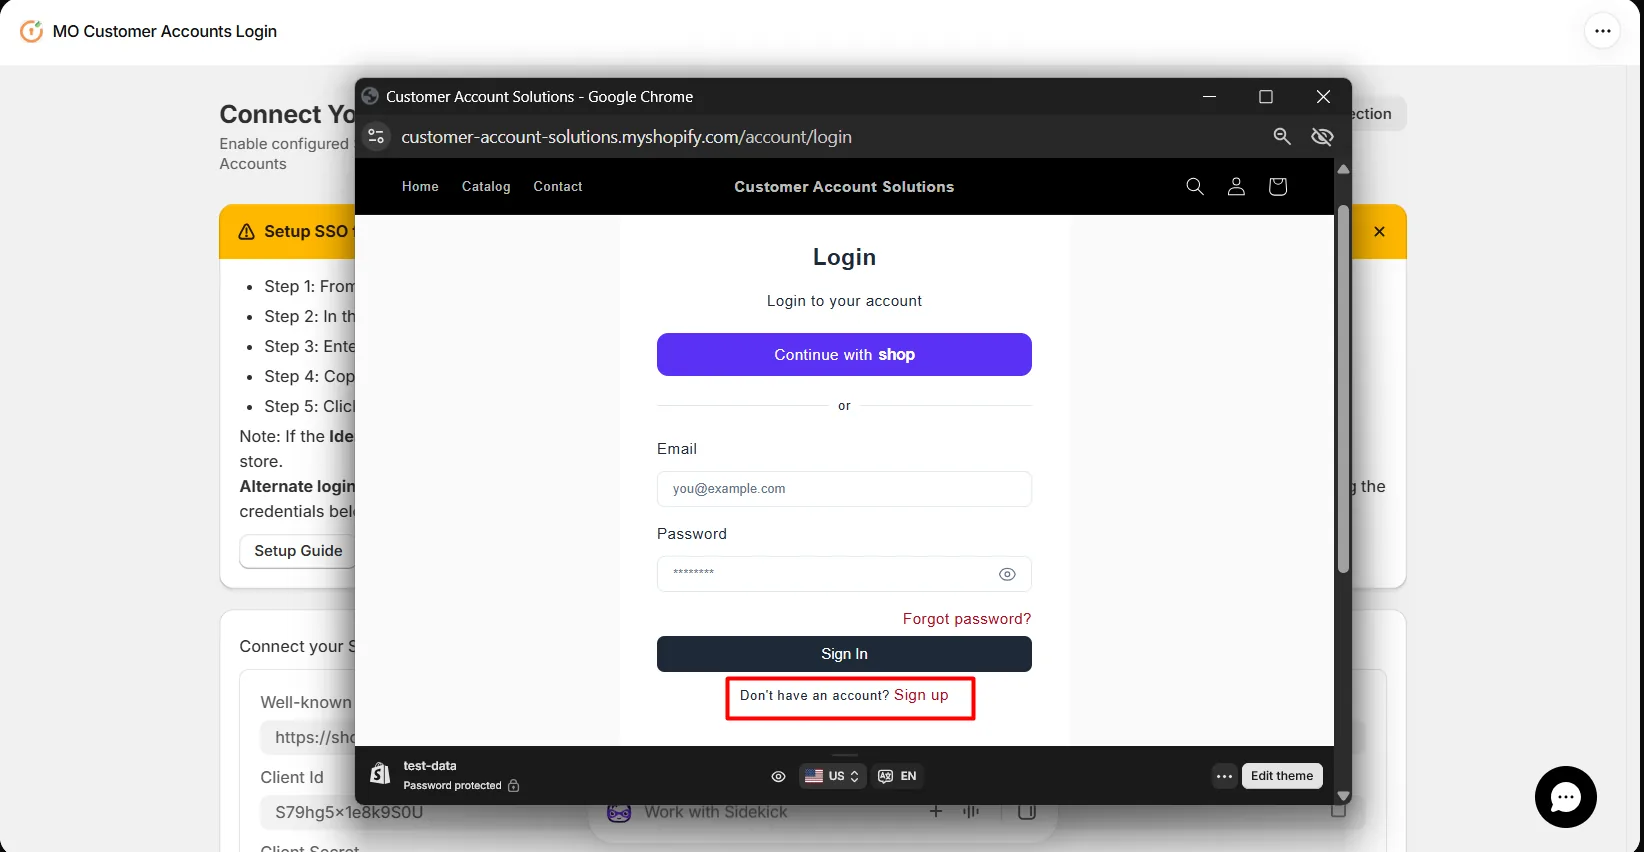The width and height of the screenshot is (1644, 852).
Task: Click the MO Customer Accounts Login logo
Action: pyautogui.click(x=32, y=31)
